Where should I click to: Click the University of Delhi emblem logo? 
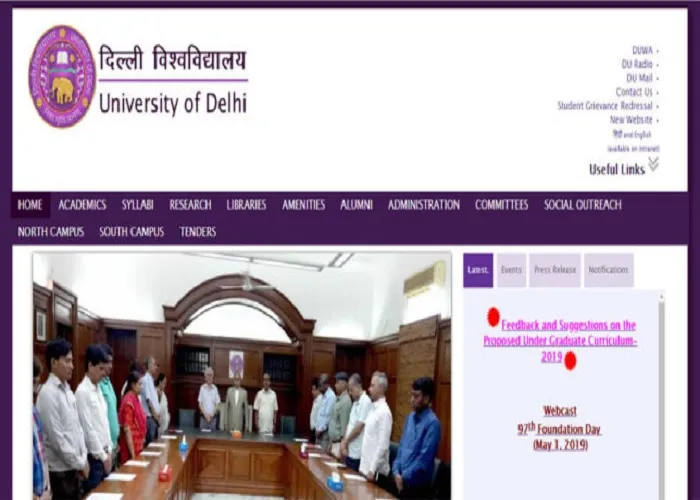pos(62,76)
